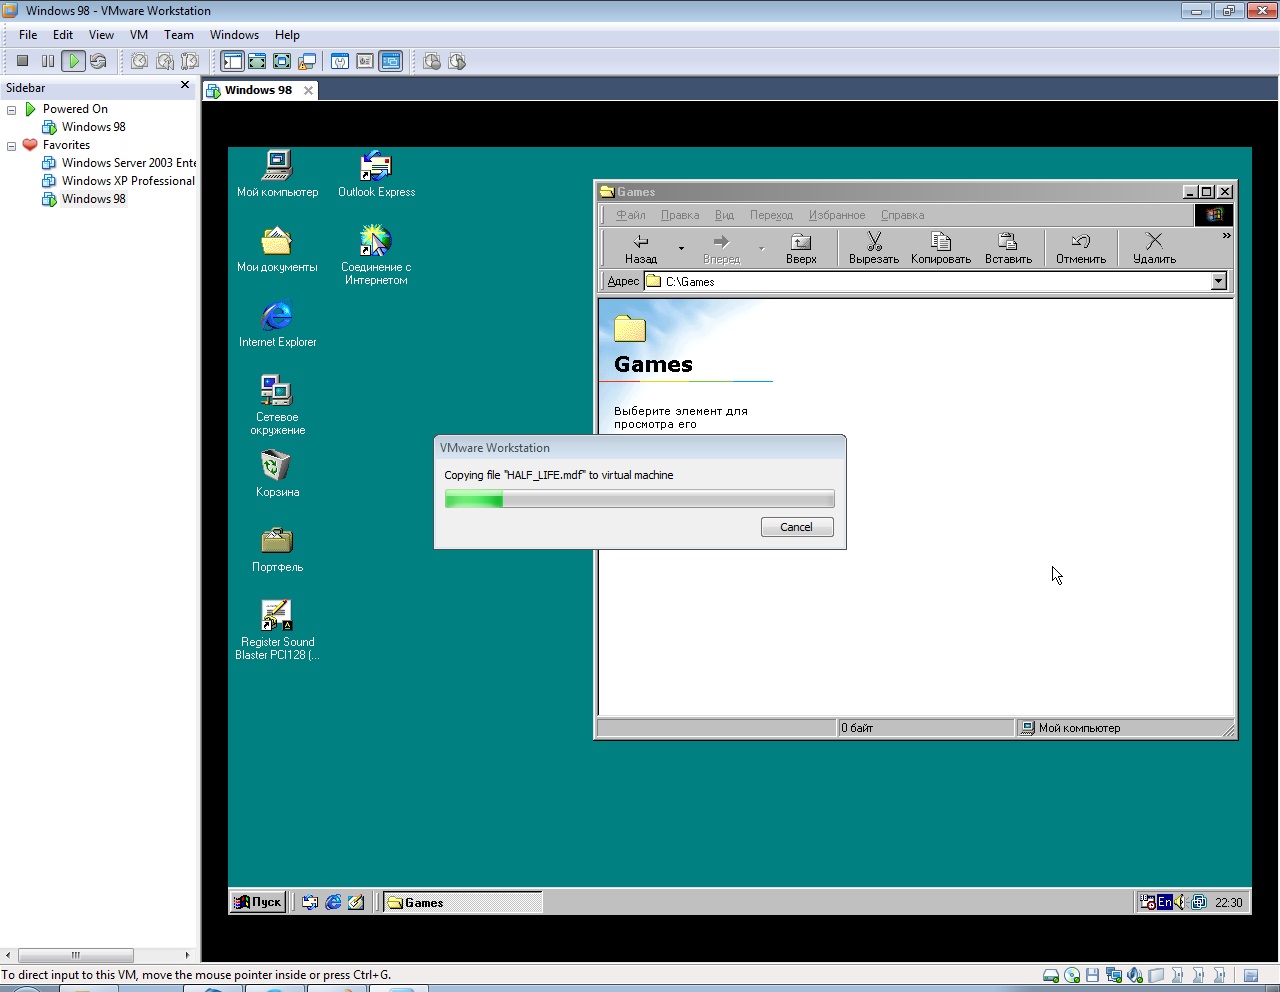Open the Windows menu in VMware
The image size is (1280, 992).
234,34
